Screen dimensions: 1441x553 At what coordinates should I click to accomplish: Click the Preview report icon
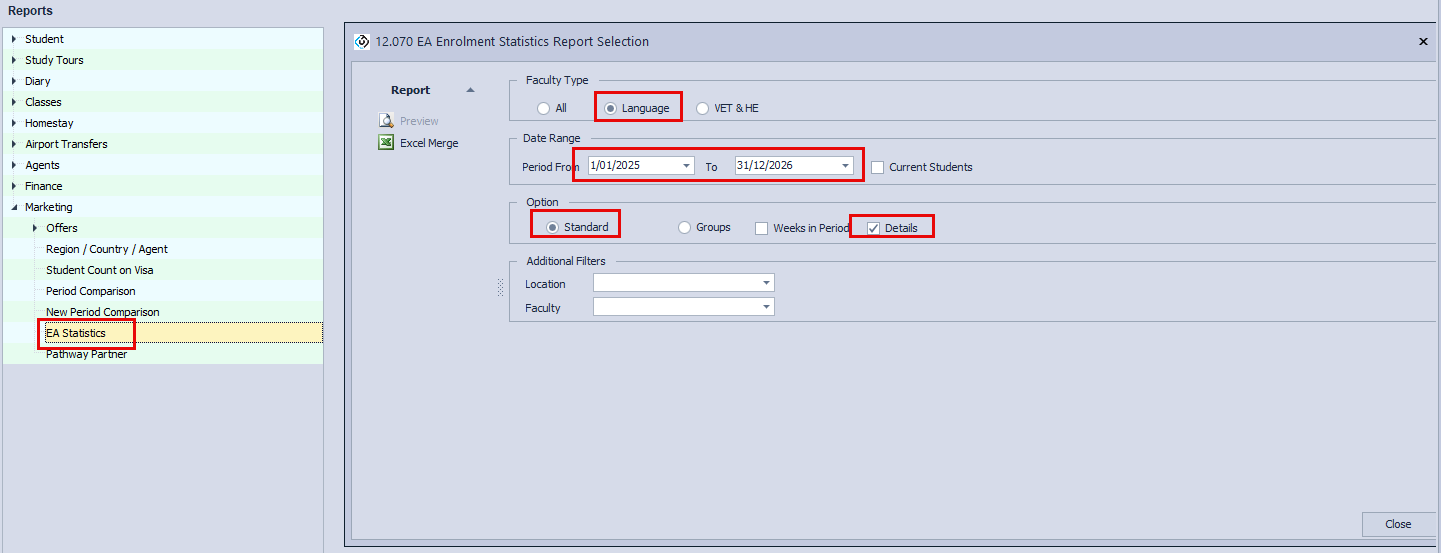click(x=386, y=121)
